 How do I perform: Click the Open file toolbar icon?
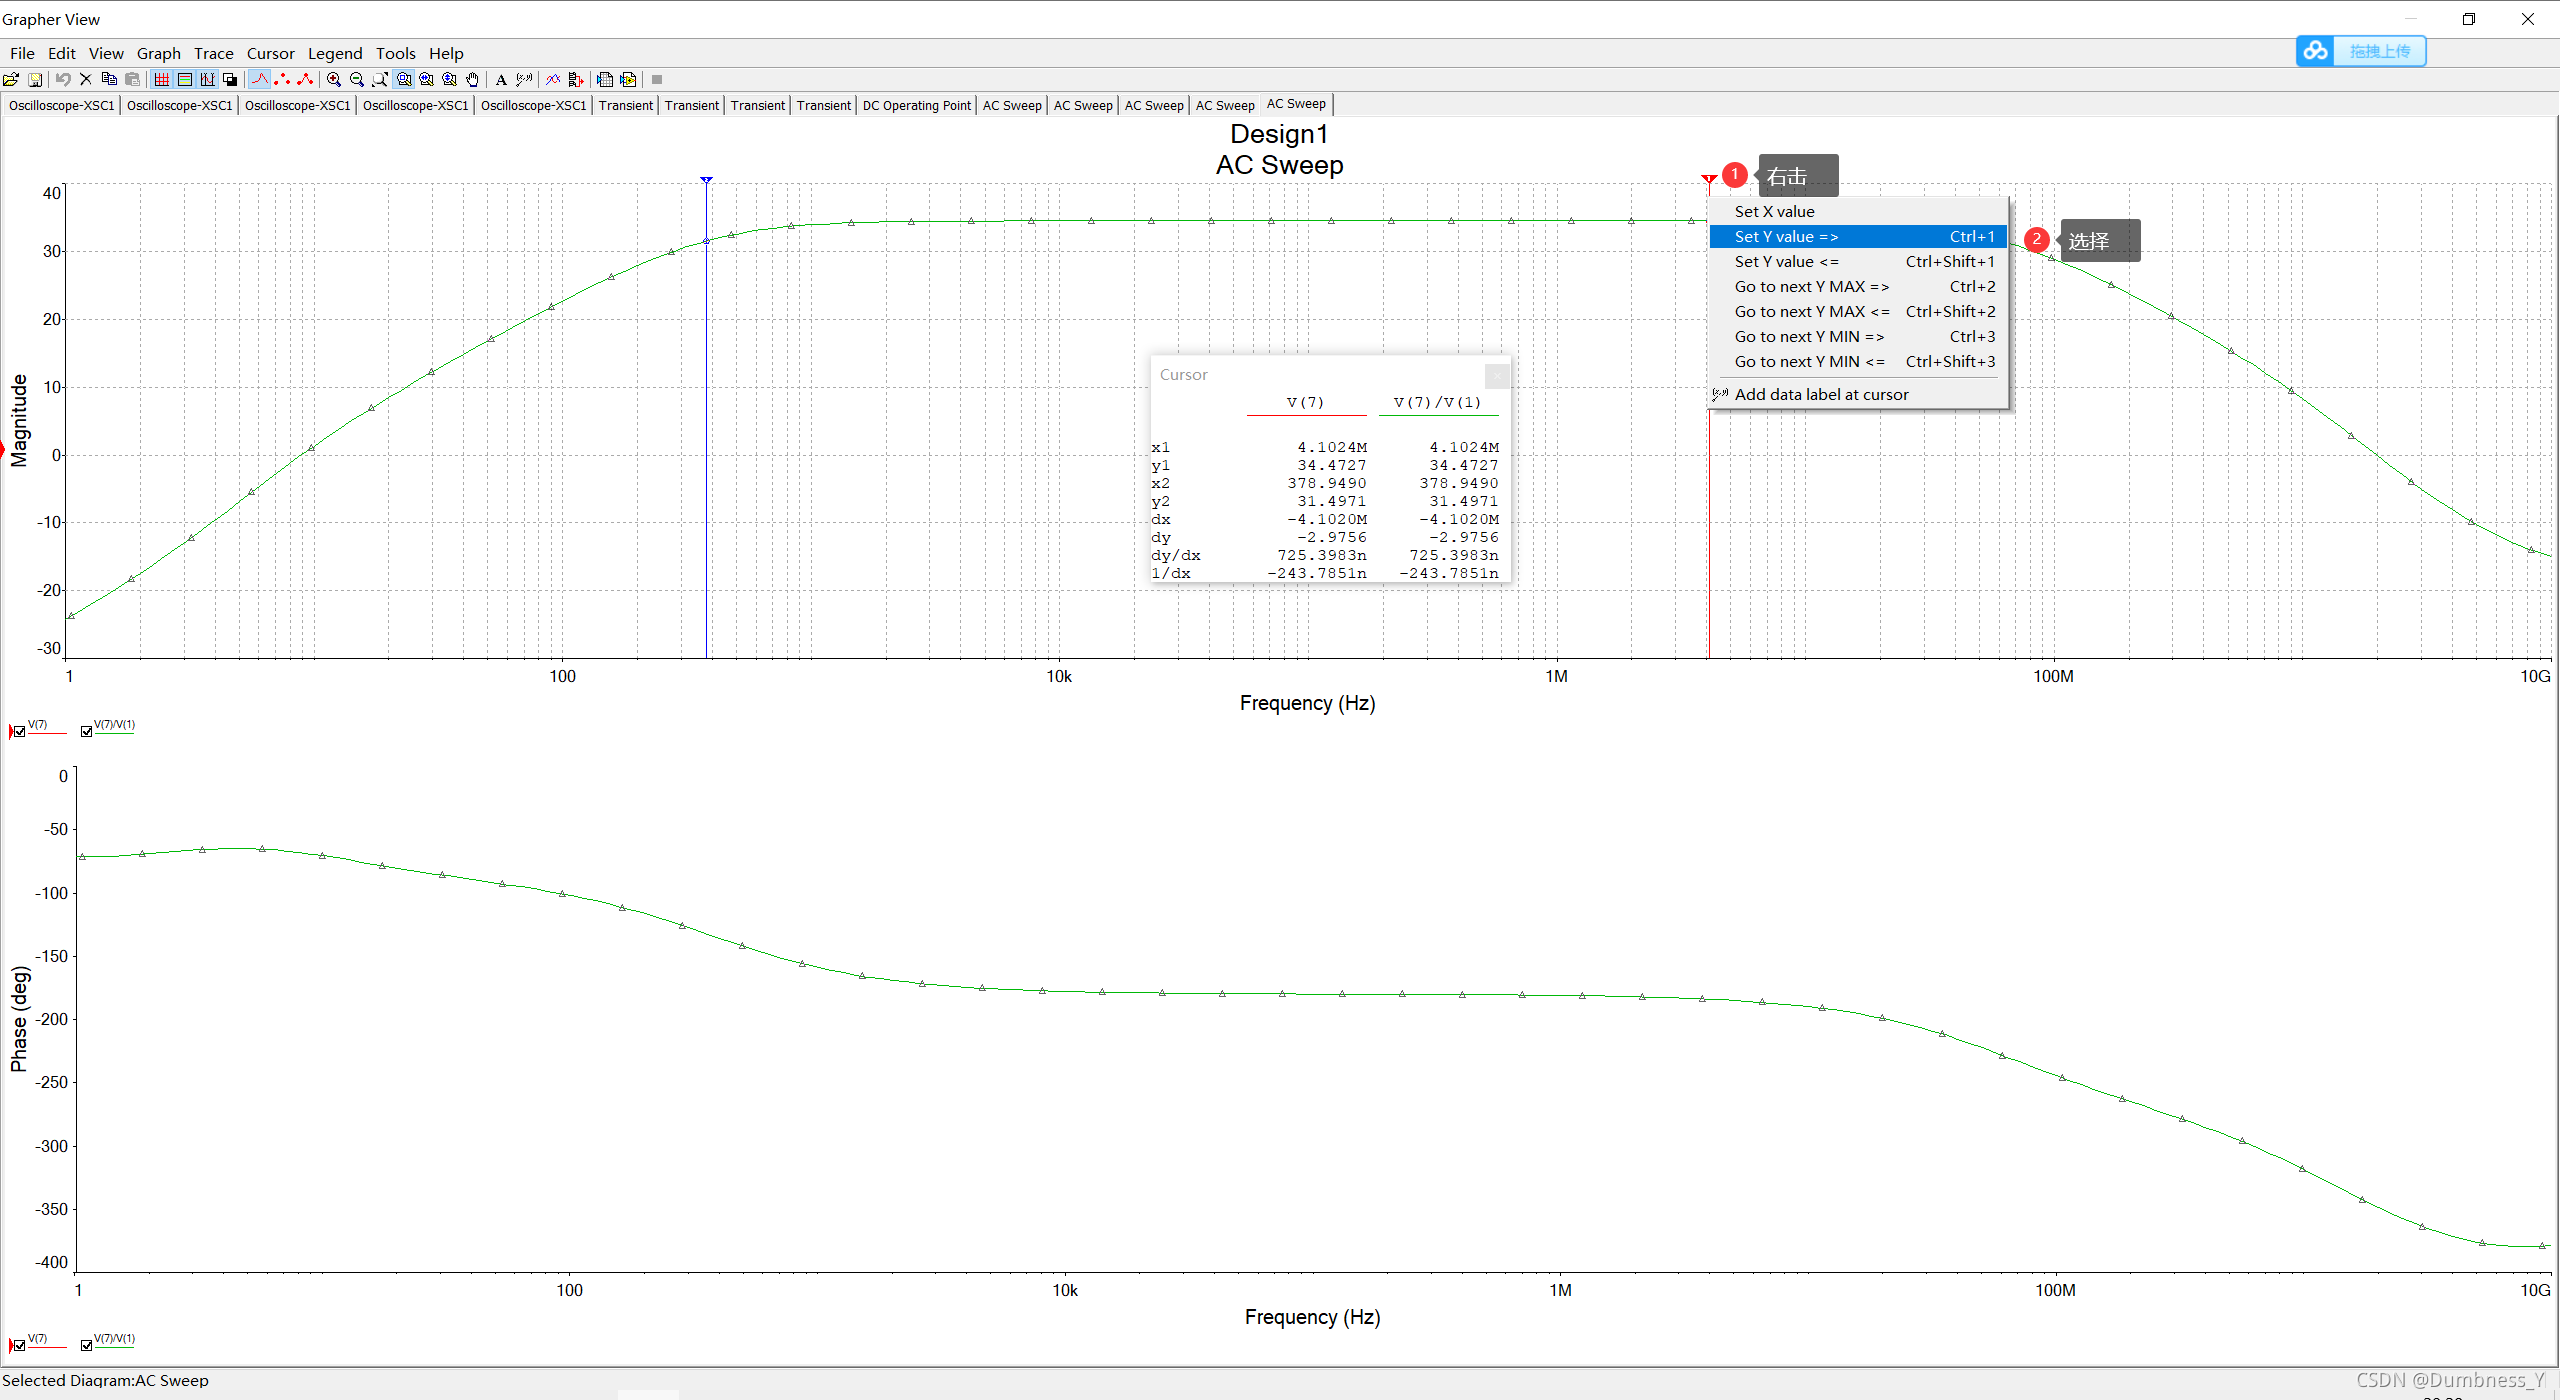(x=11, y=80)
